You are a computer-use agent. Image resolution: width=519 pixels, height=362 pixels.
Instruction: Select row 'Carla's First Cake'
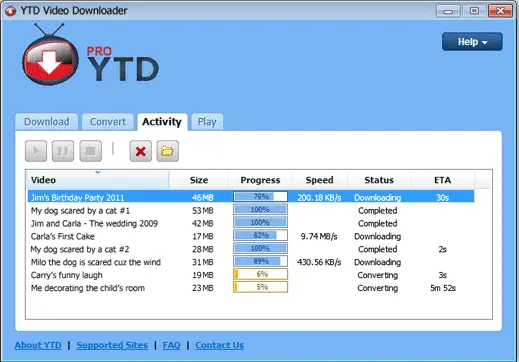click(x=251, y=236)
